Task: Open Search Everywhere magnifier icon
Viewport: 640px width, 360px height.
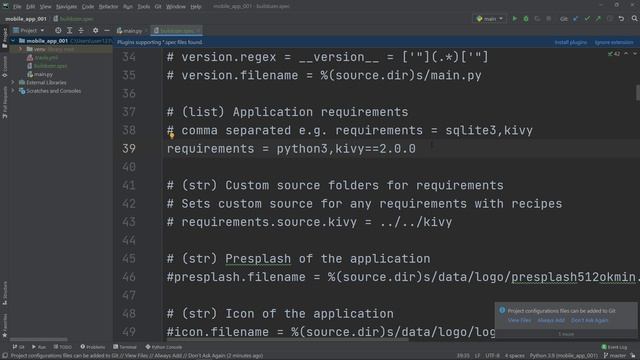Action: click(x=634, y=19)
